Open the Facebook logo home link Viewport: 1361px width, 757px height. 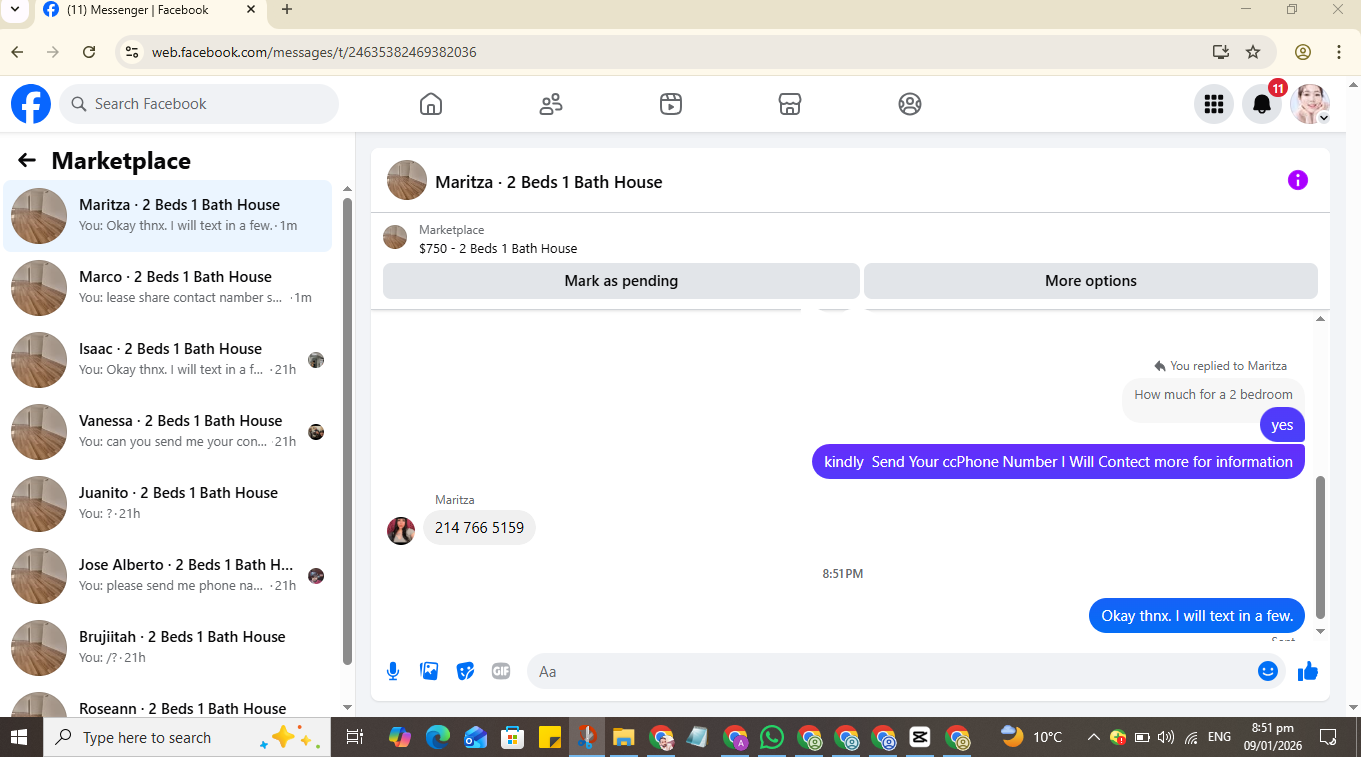click(x=31, y=104)
